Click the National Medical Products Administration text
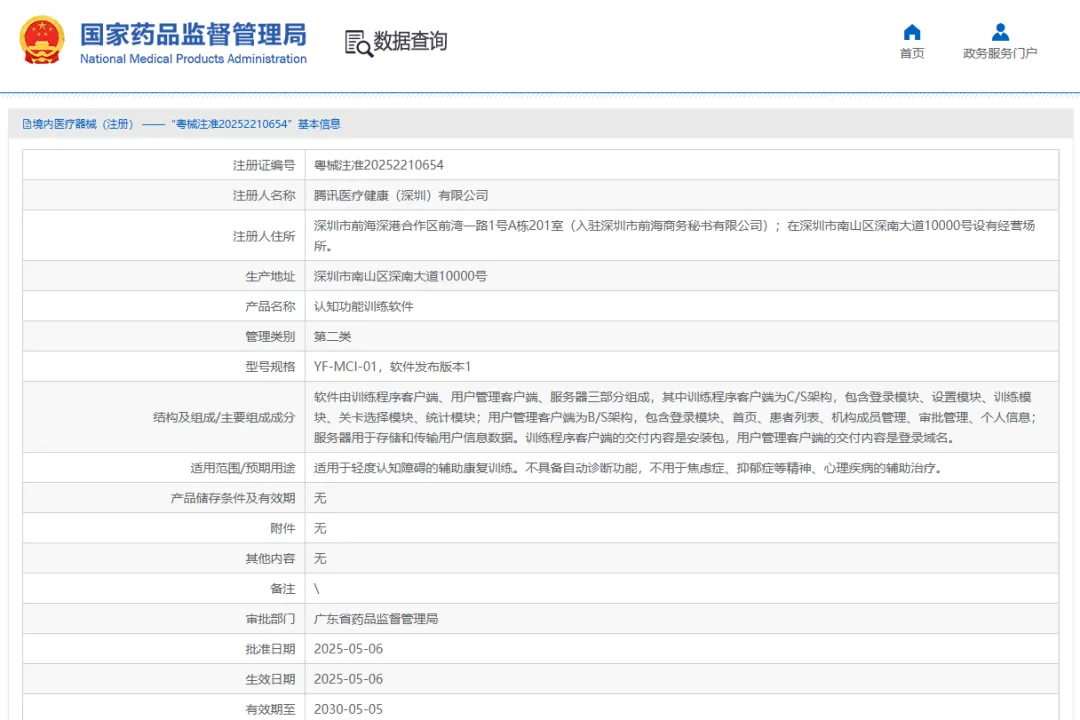1080x720 pixels. point(193,59)
